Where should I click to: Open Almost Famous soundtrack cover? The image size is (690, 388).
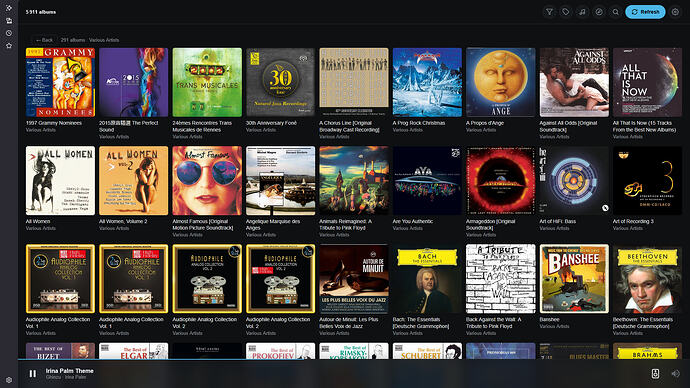click(x=207, y=180)
